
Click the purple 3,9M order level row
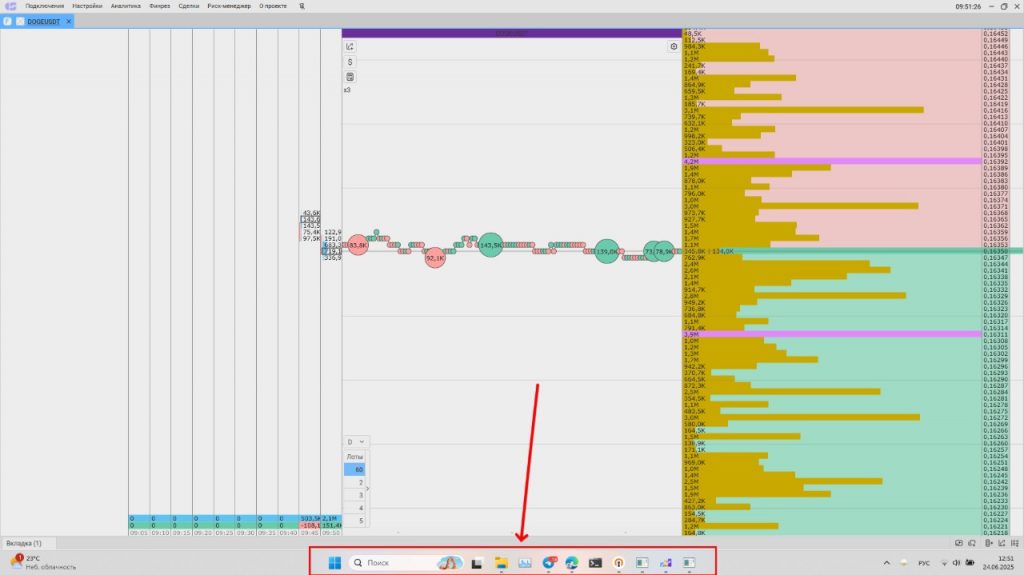(x=832, y=334)
